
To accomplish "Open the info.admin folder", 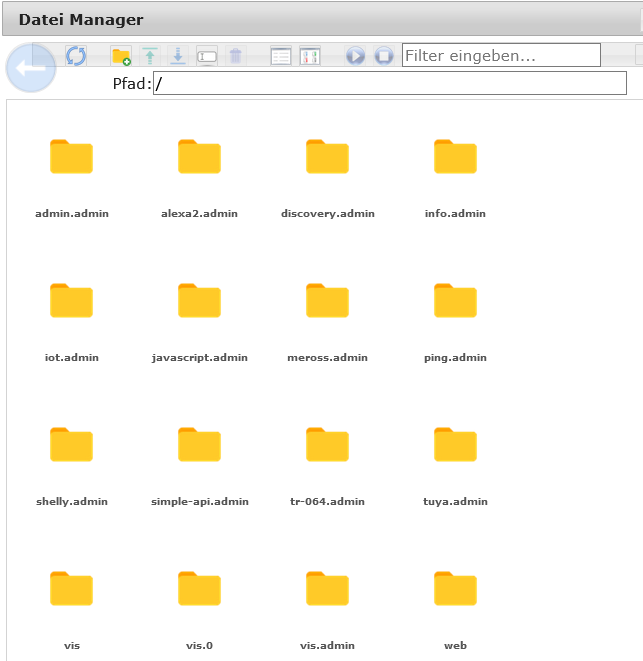I will pos(455,156).
